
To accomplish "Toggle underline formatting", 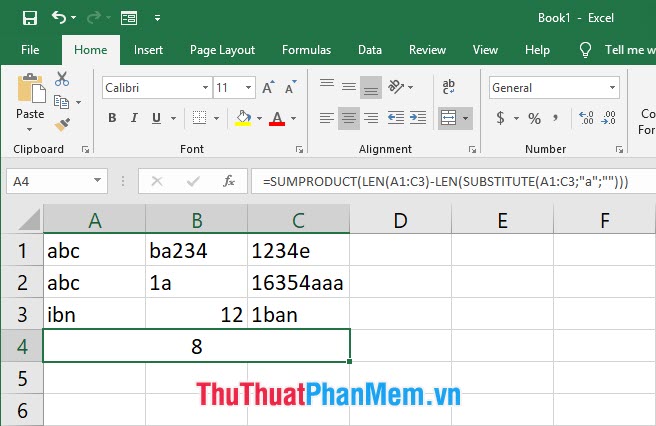I will pos(156,118).
